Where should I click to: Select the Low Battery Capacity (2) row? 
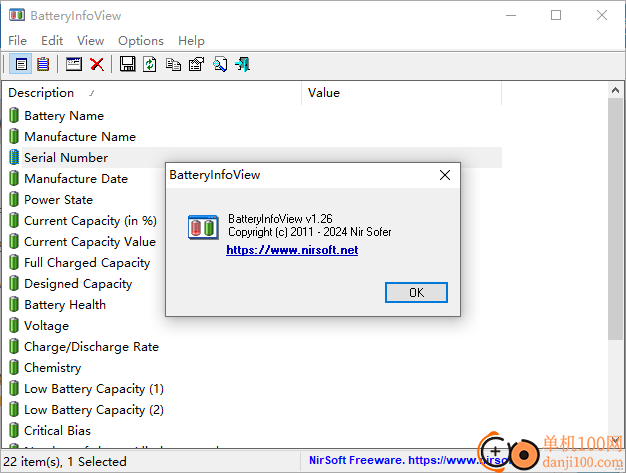click(x=252, y=410)
